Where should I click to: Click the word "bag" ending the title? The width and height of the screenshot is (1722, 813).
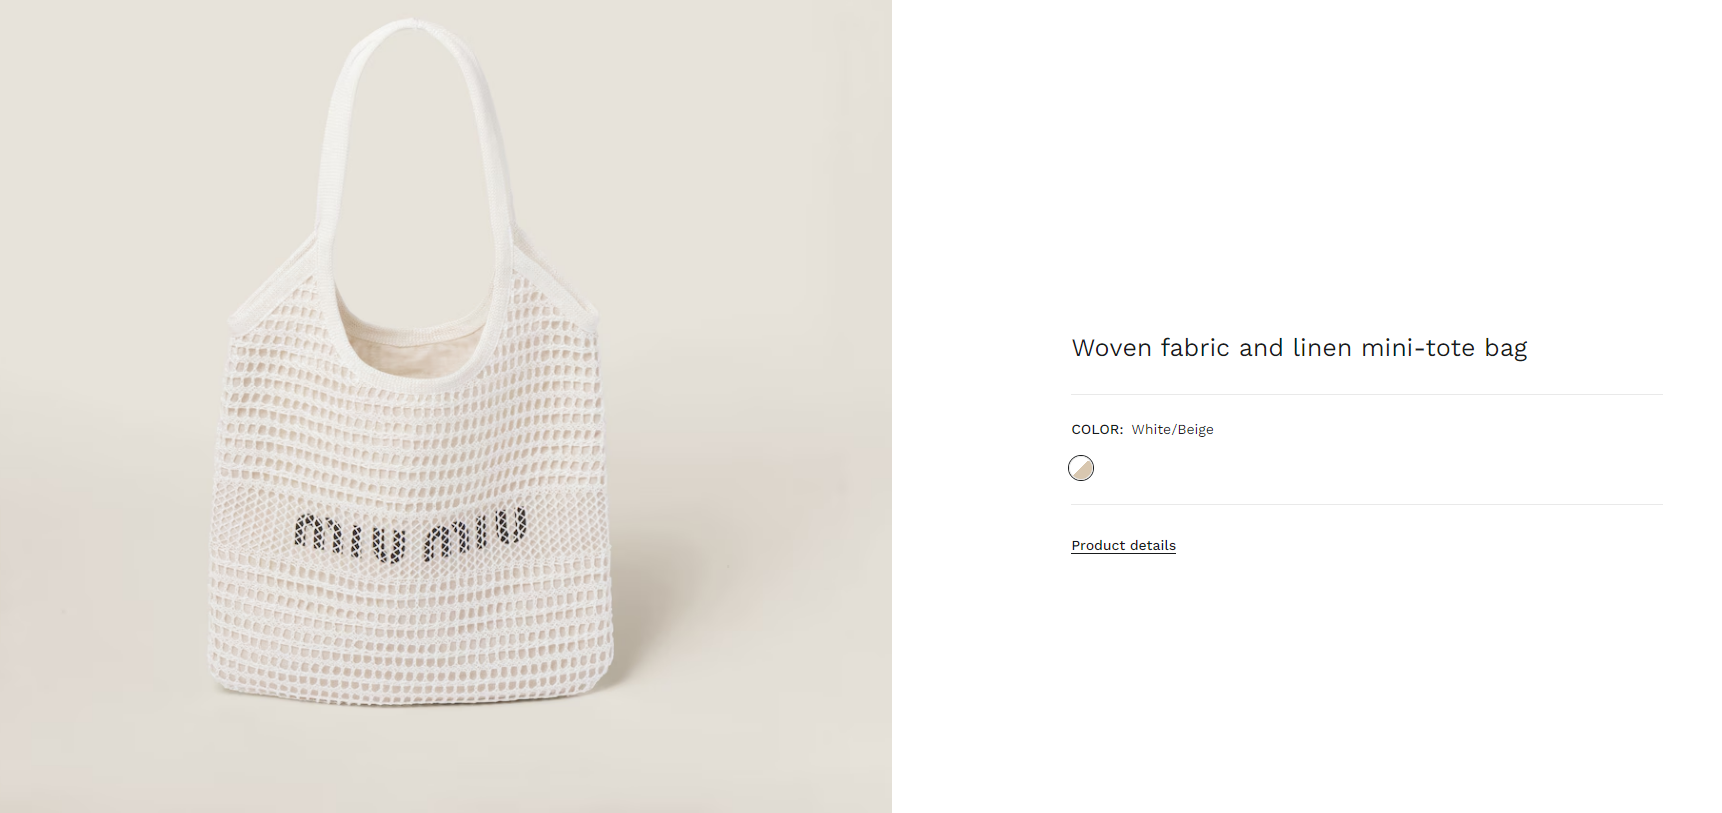point(1506,349)
